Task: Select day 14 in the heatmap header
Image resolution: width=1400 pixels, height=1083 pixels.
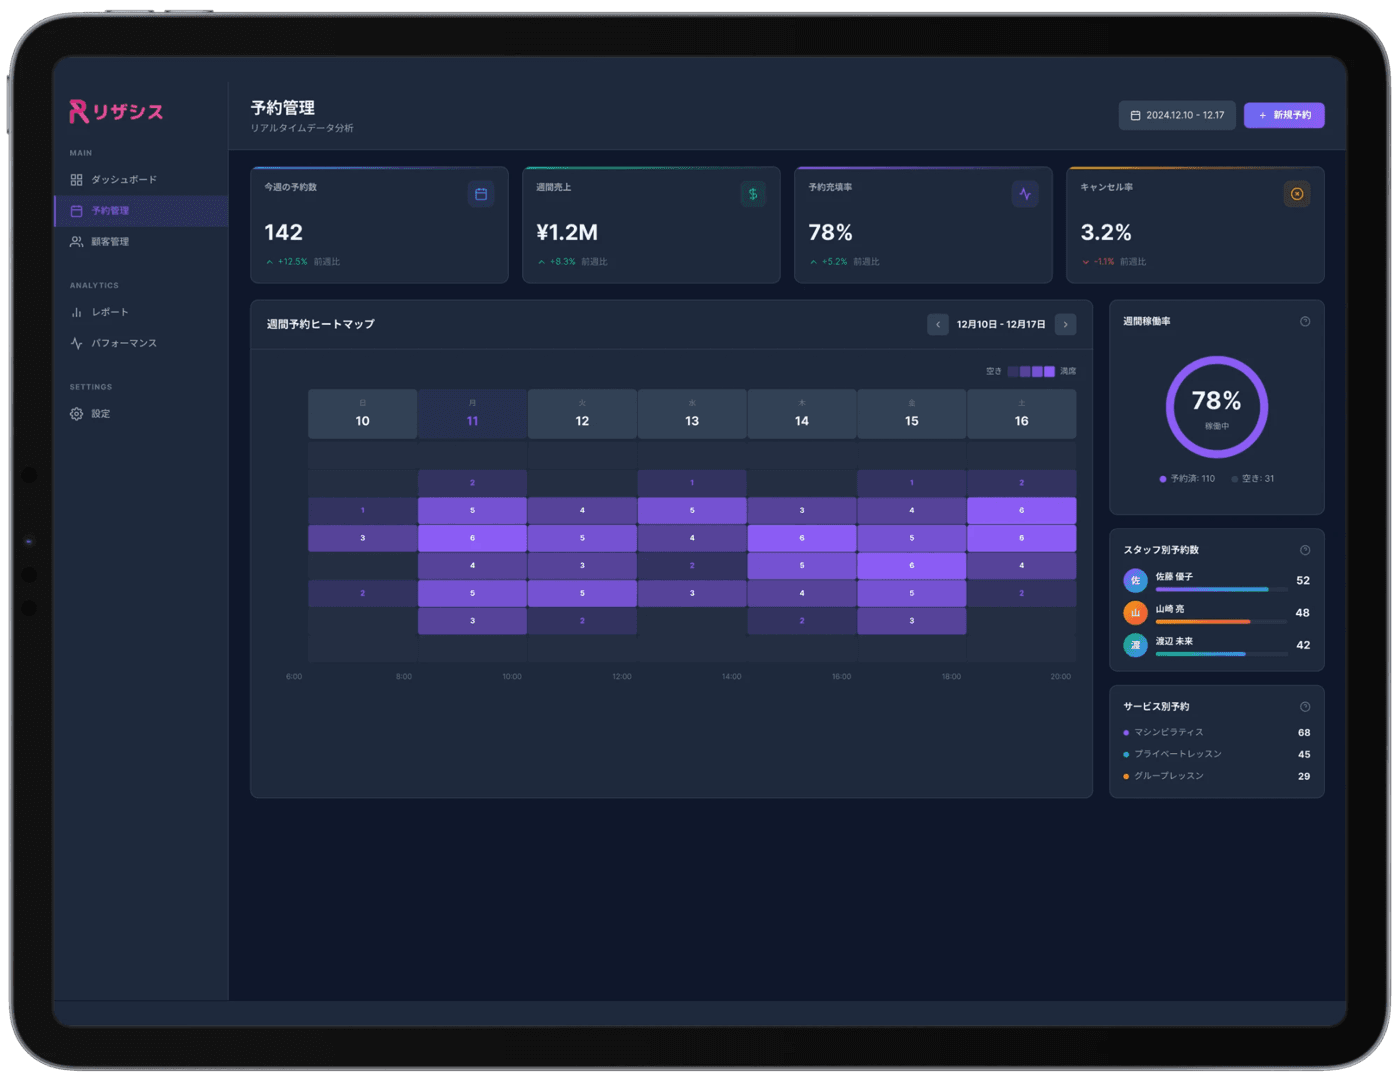Action: (x=802, y=414)
